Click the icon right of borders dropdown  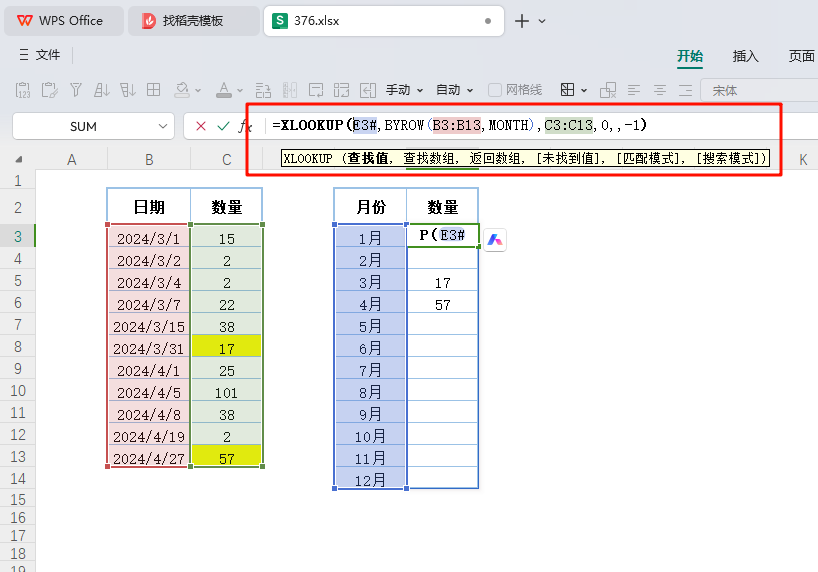pyautogui.click(x=608, y=90)
